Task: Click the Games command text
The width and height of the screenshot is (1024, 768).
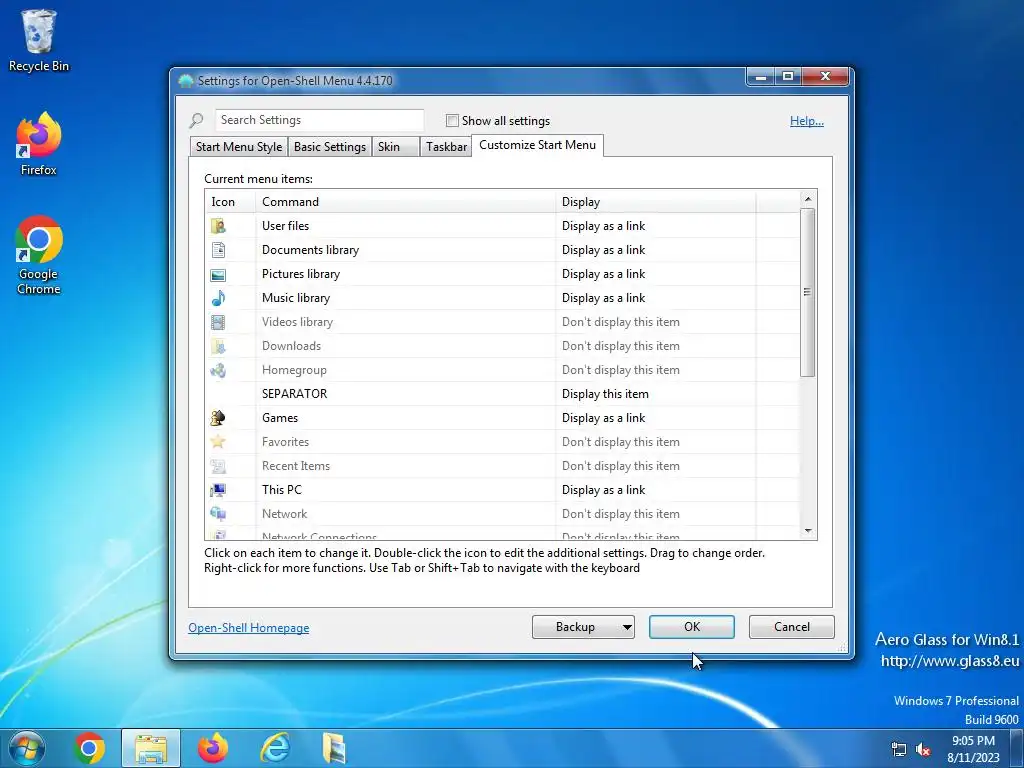Action: point(280,418)
